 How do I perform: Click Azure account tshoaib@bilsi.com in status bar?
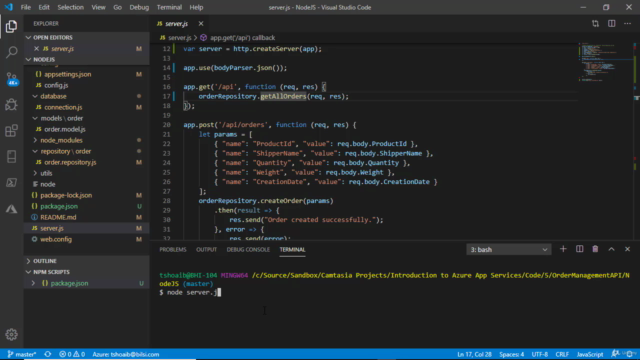pyautogui.click(x=126, y=354)
